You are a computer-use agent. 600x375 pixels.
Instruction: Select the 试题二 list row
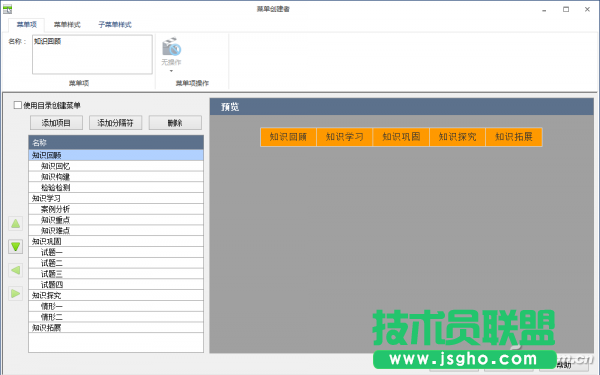coord(116,263)
